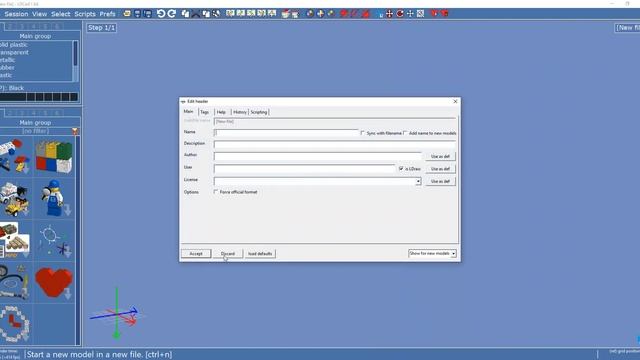
Task: Click the open file folder toolbar icon
Action: [x=127, y=13]
